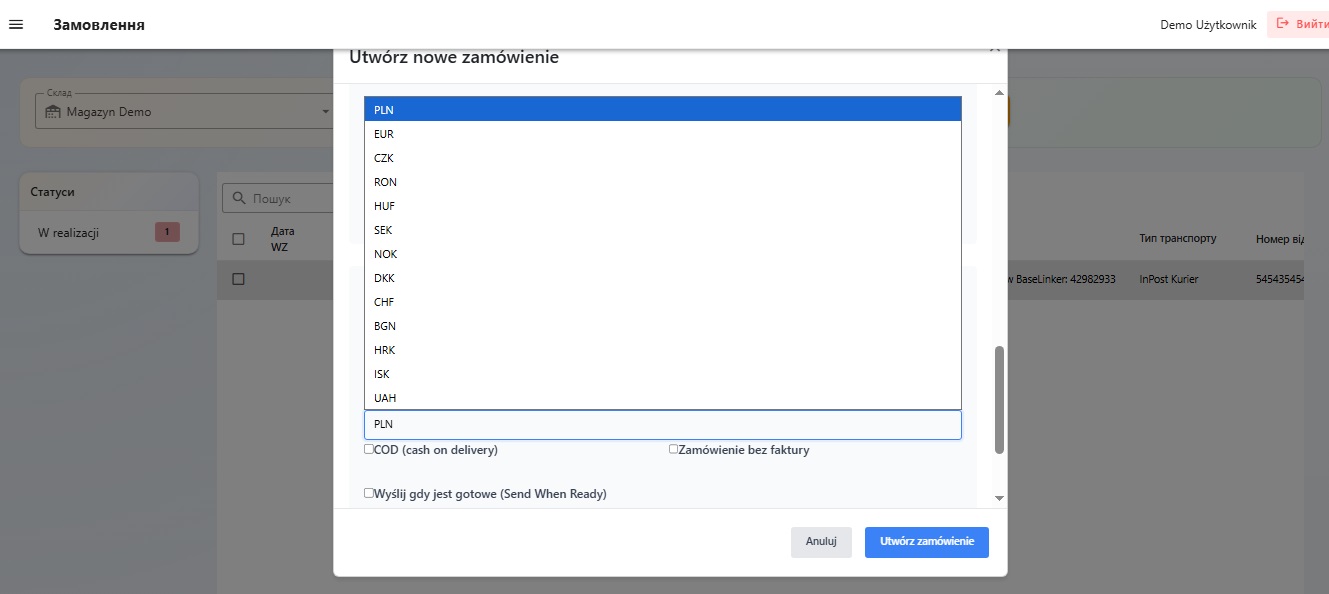The image size is (1329, 594).
Task: Click the W realizacji count badge
Action: click(167, 232)
